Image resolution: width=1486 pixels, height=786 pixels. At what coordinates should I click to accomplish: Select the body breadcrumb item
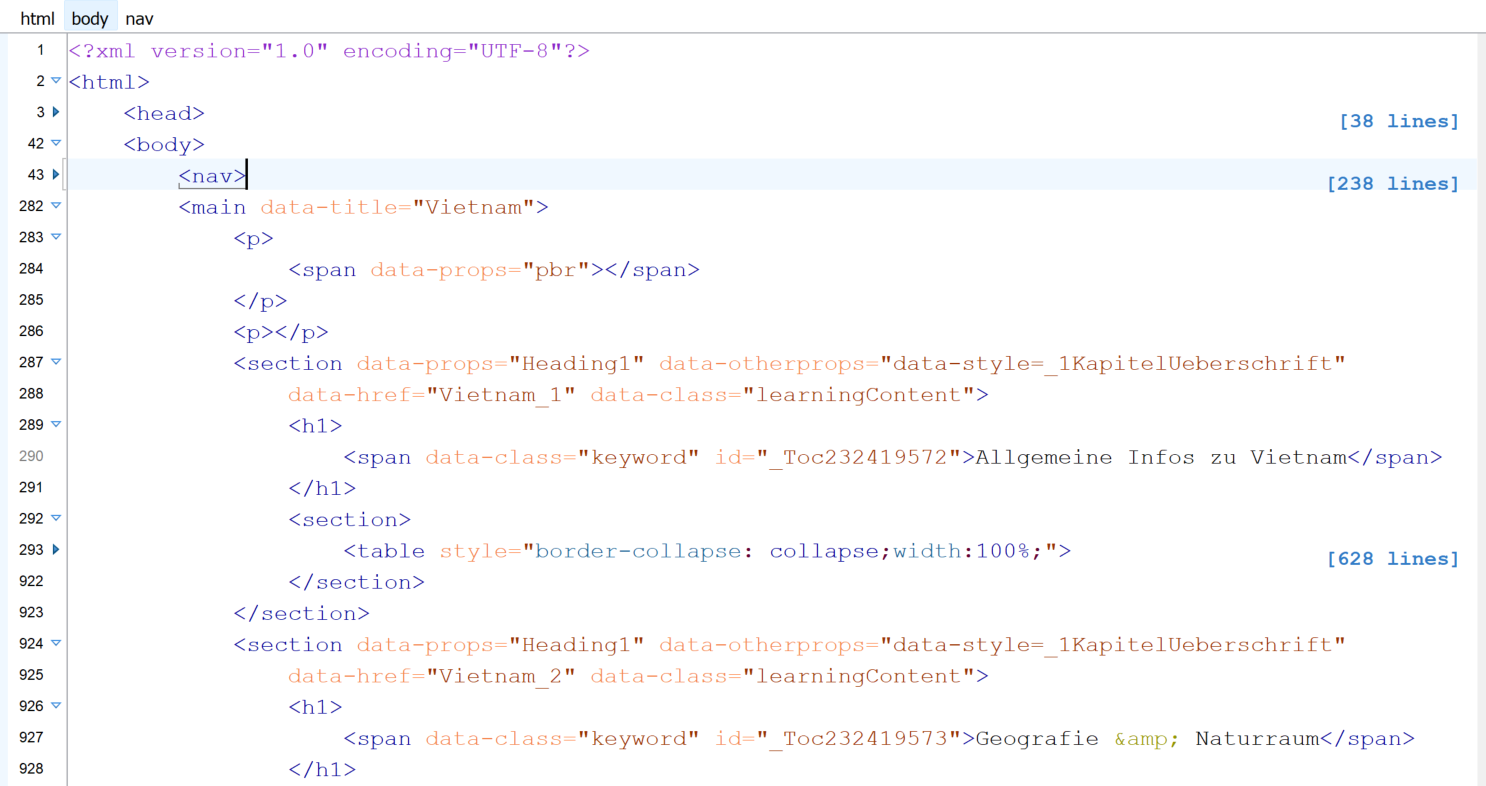(x=90, y=18)
